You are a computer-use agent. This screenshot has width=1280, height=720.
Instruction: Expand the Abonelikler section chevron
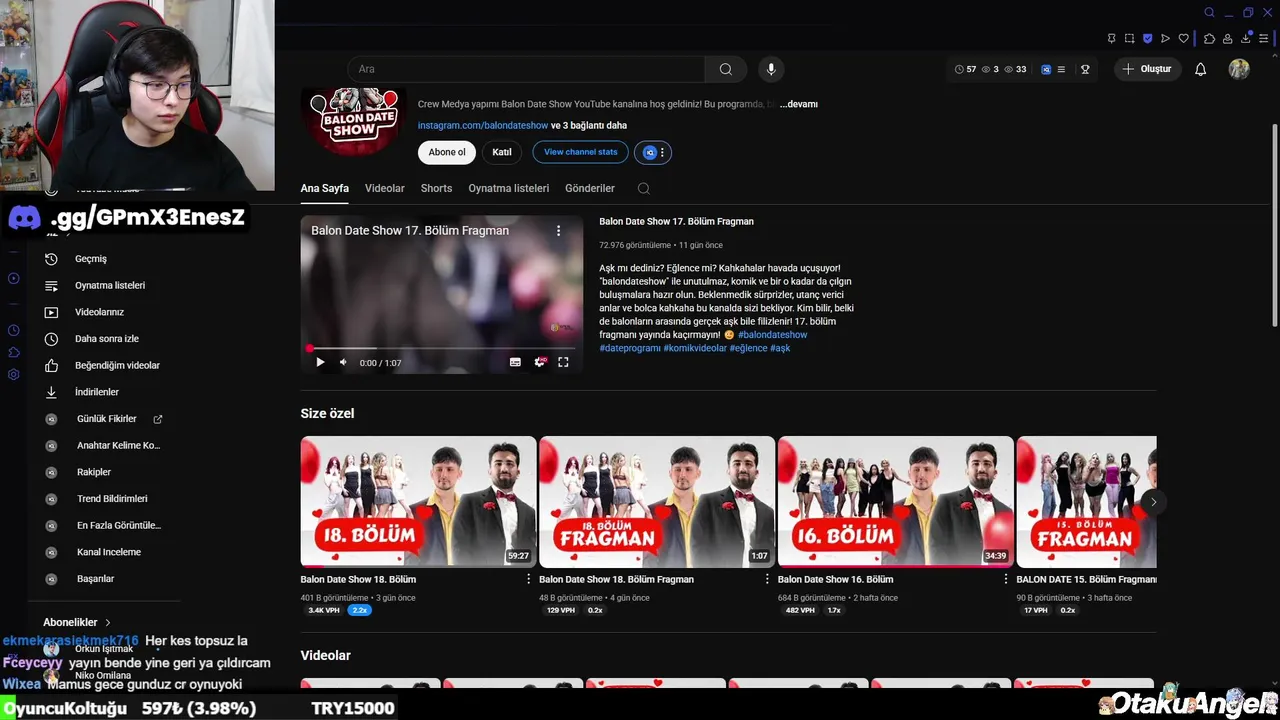(108, 622)
